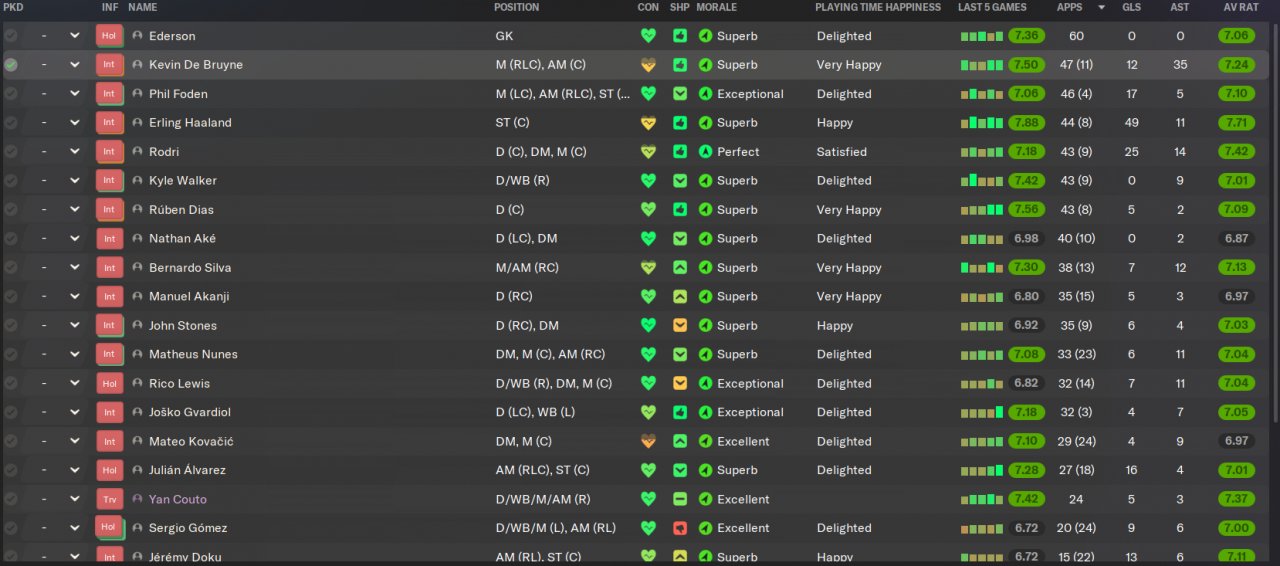Image resolution: width=1280 pixels, height=566 pixels.
Task: Click Rico Lewis's Hol info badge
Action: pyautogui.click(x=109, y=383)
